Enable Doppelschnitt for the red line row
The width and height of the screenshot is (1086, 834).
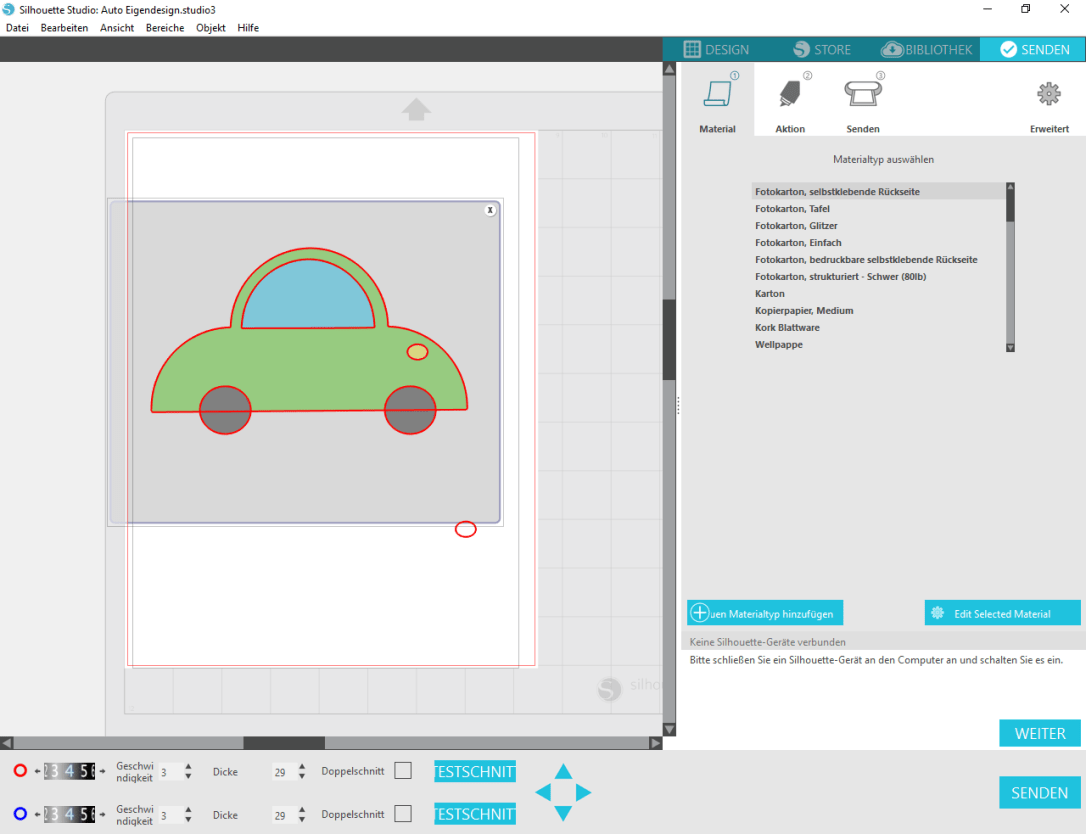[403, 771]
